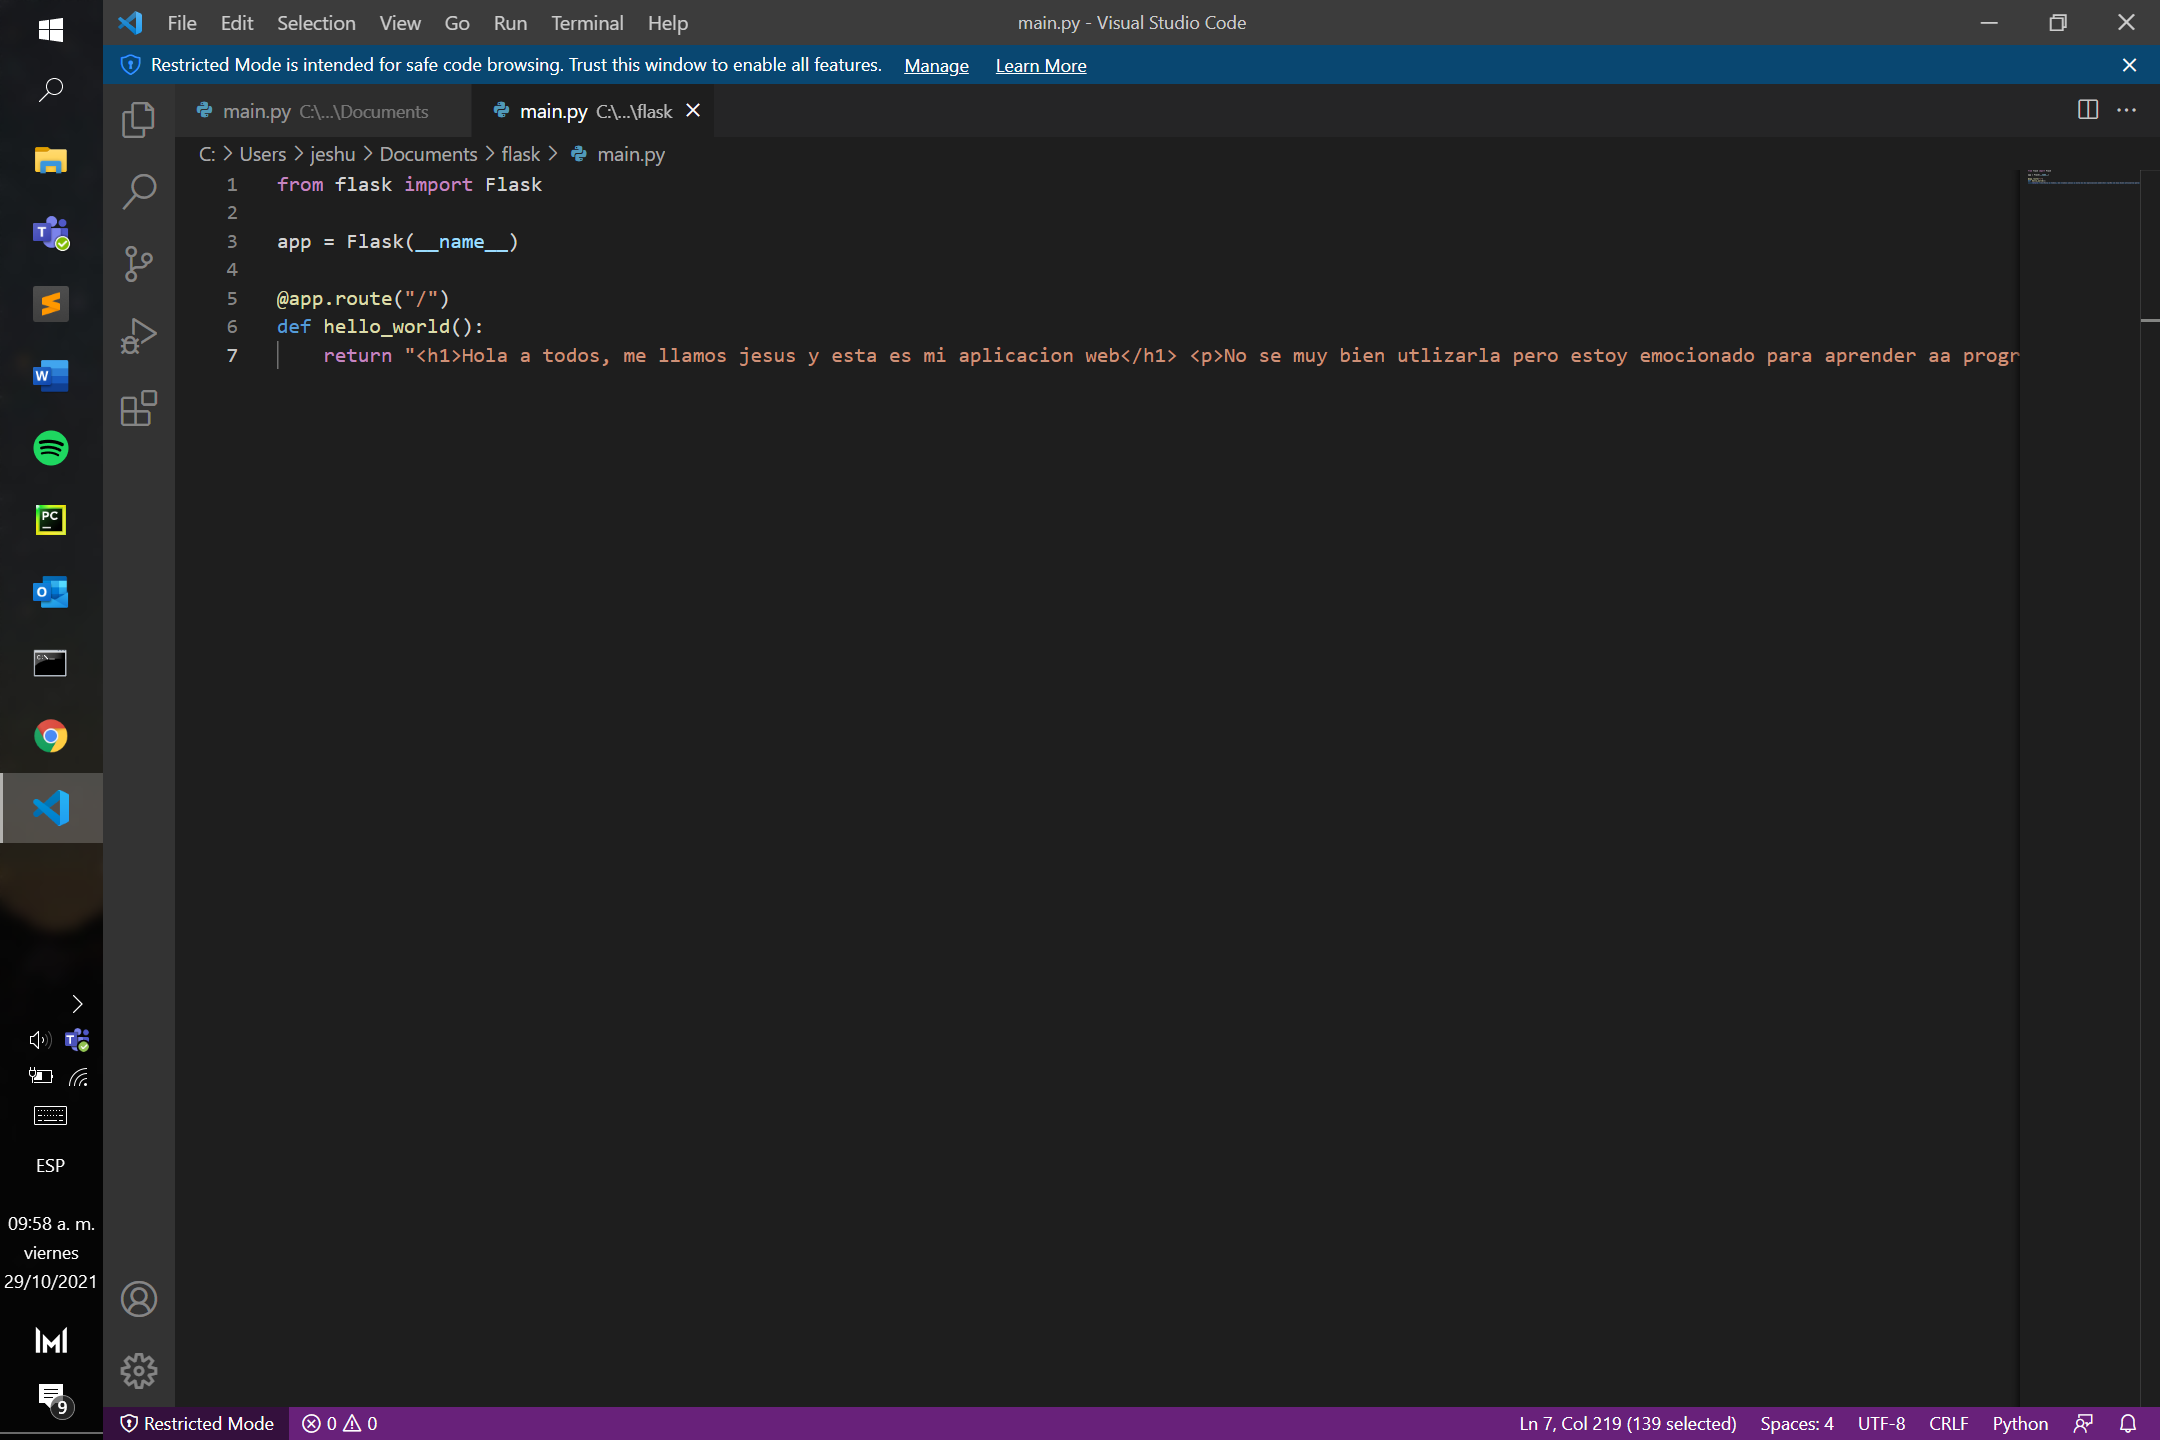Open Windows Start button
This screenshot has width=2160, height=1440.
coord(51,29)
